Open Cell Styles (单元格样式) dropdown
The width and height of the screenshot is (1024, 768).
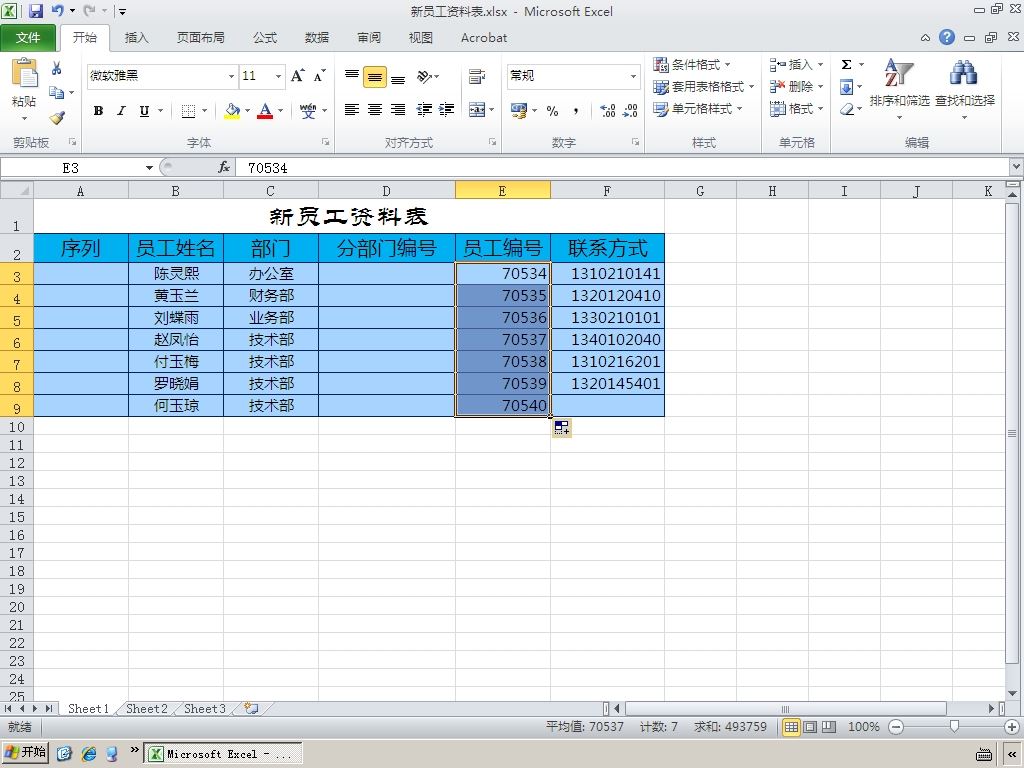(697, 109)
